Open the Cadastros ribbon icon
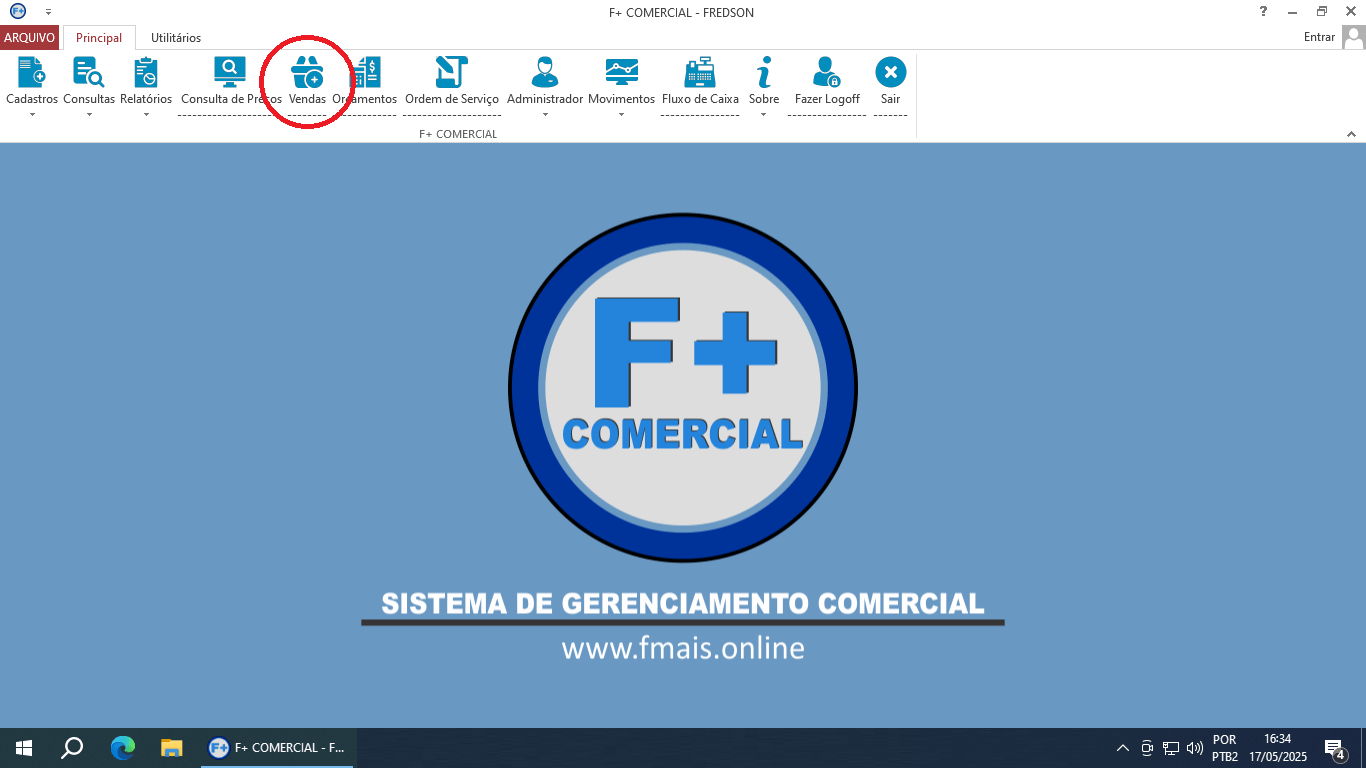Viewport: 1366px width, 768px height. click(32, 72)
